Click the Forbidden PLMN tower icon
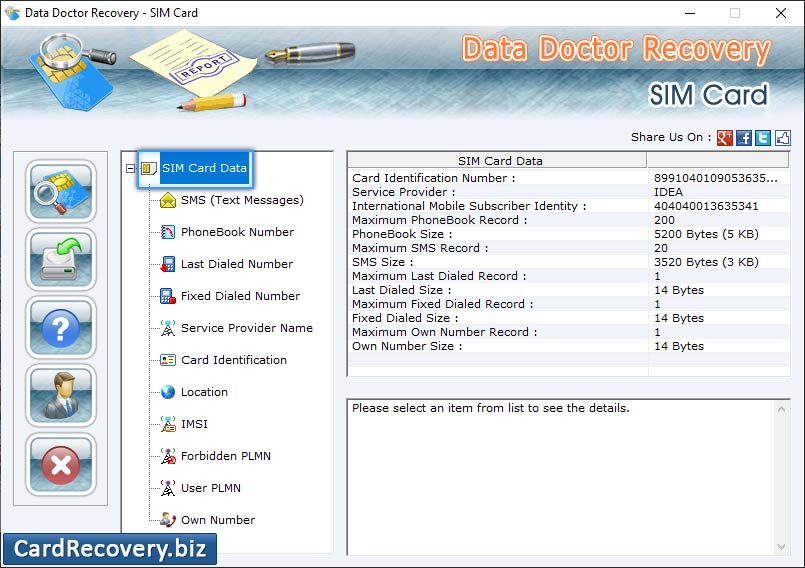Screen dimensions: 805x568 (x=168, y=456)
